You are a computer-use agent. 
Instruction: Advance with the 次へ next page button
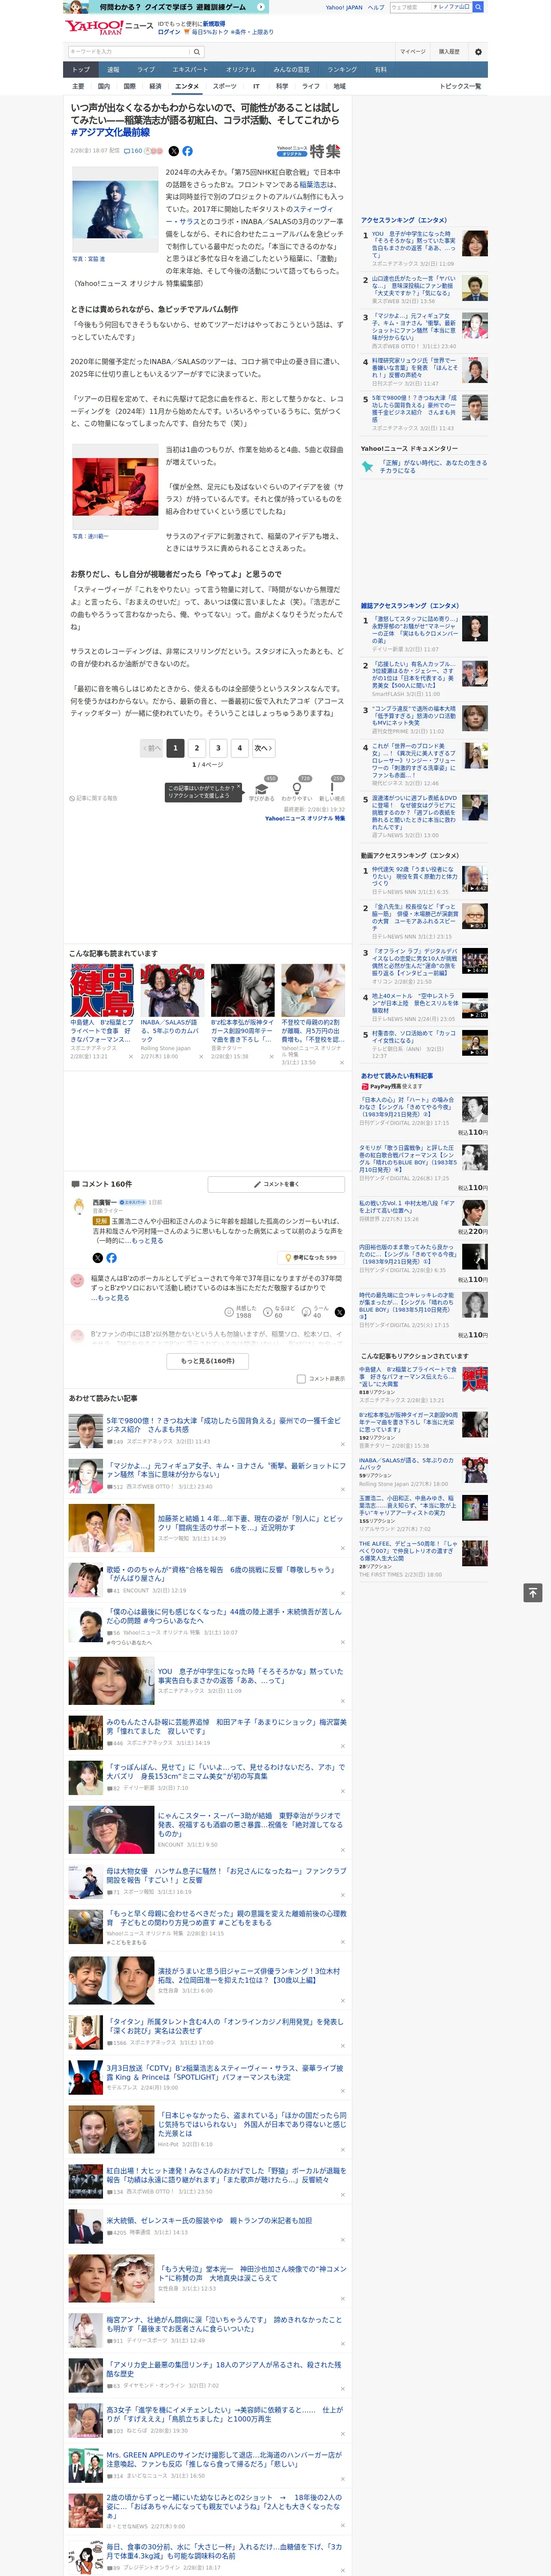pos(263,747)
